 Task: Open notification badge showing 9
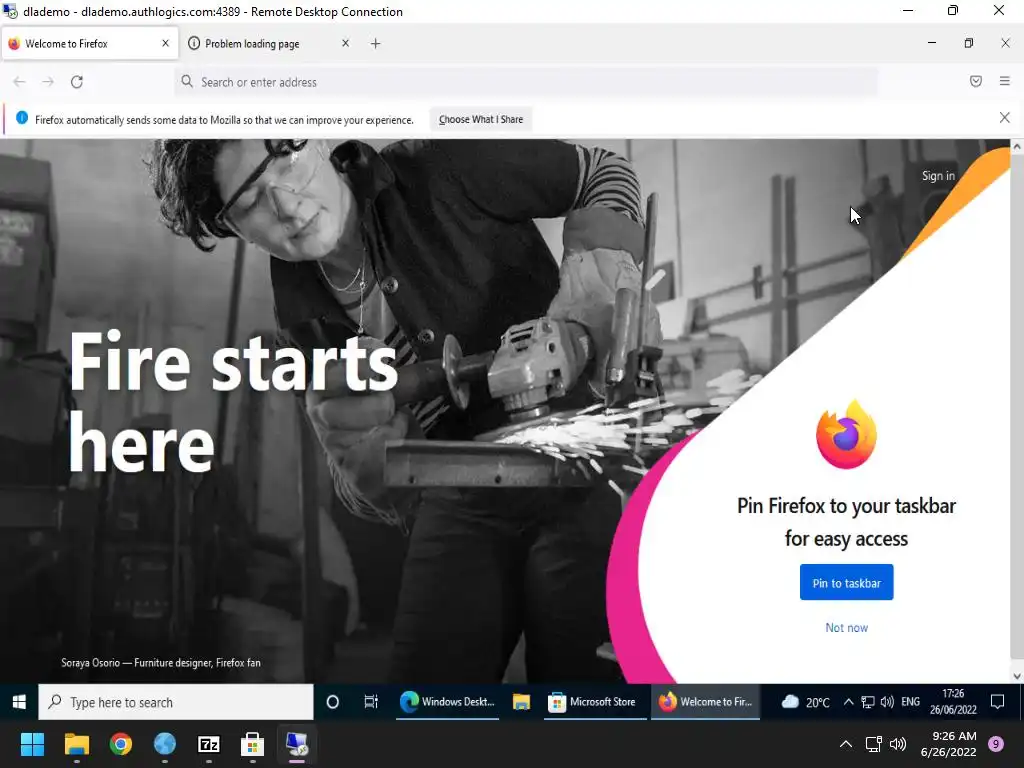click(996, 744)
